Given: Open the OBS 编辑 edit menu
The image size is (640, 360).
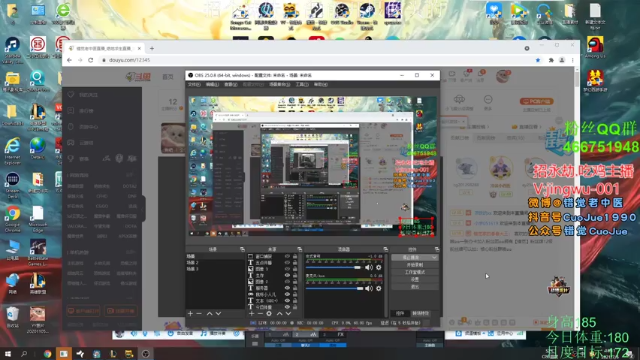Looking at the screenshot, I should (x=212, y=84).
